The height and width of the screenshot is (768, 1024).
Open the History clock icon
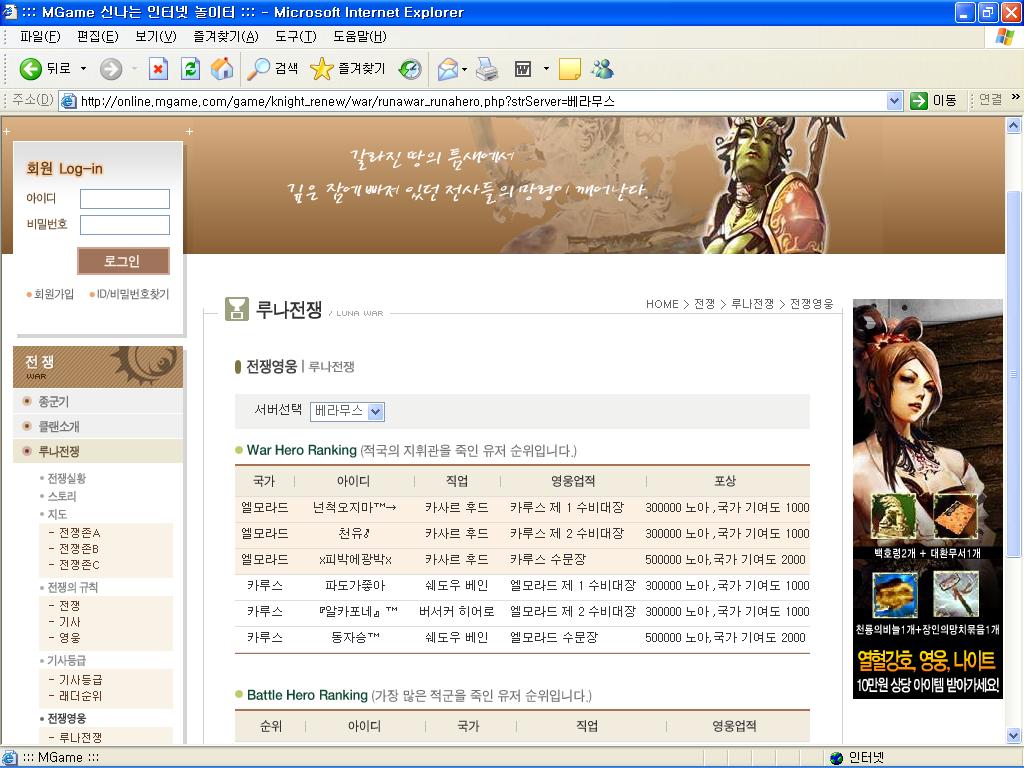[x=410, y=69]
